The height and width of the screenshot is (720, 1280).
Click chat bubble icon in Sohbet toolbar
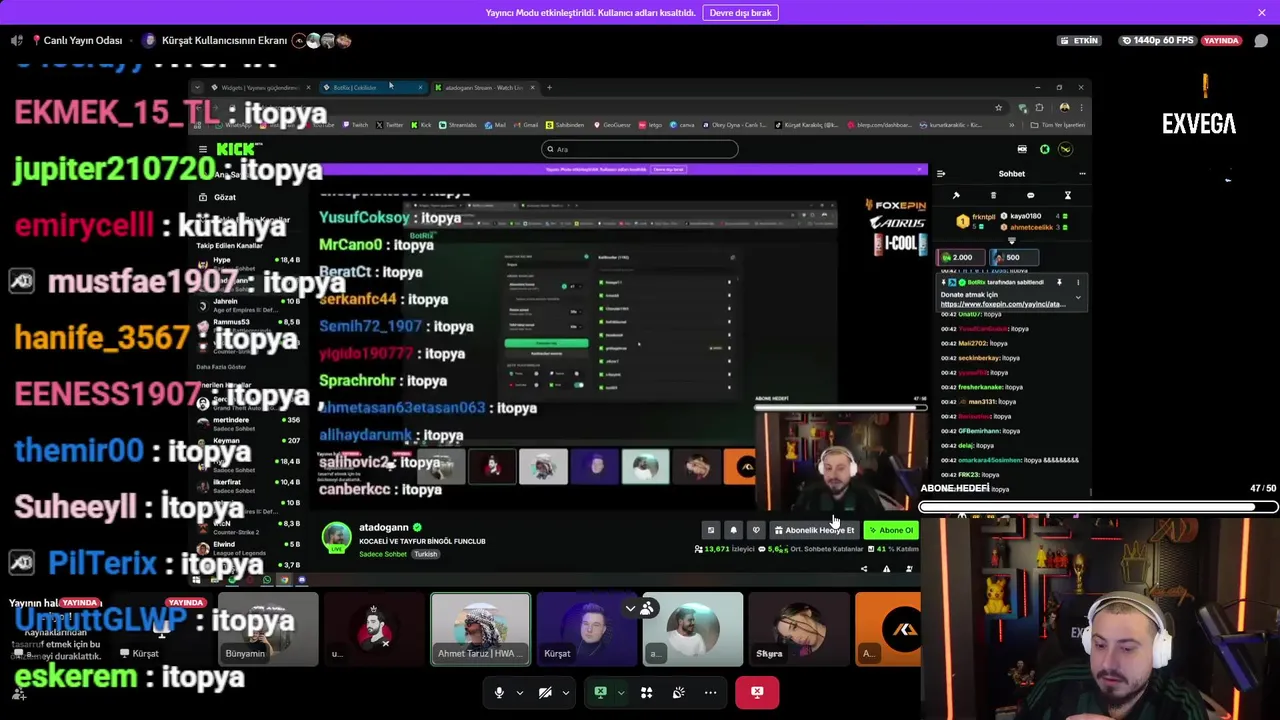pyautogui.click(x=1030, y=196)
